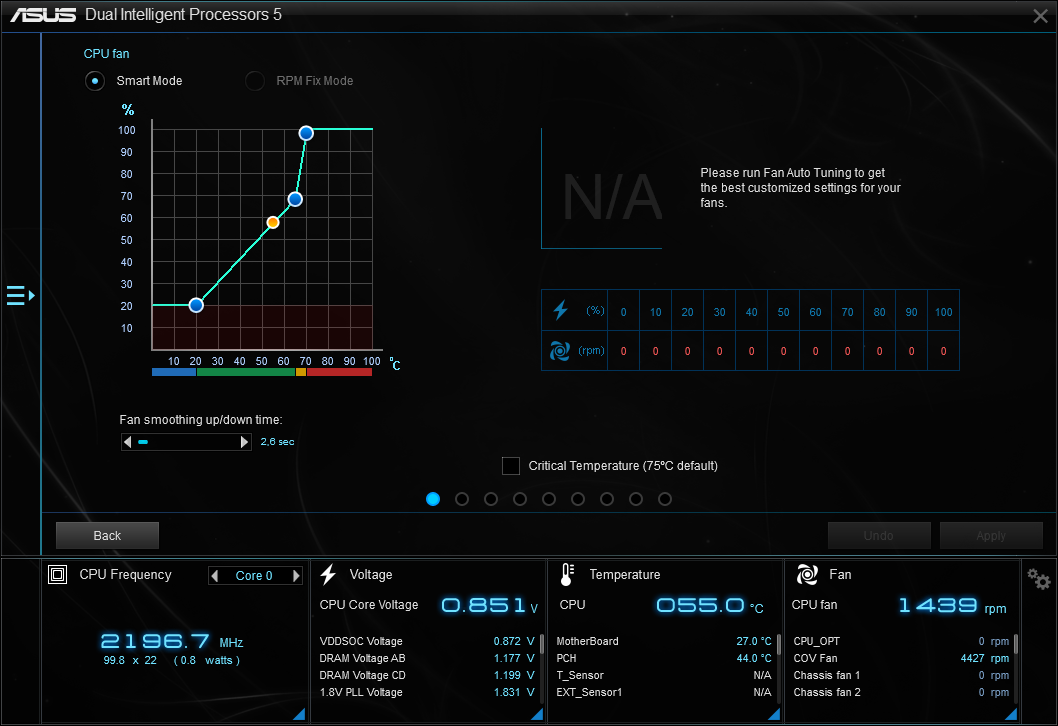Click the 2,6 sec smoothing time value

[x=277, y=442]
